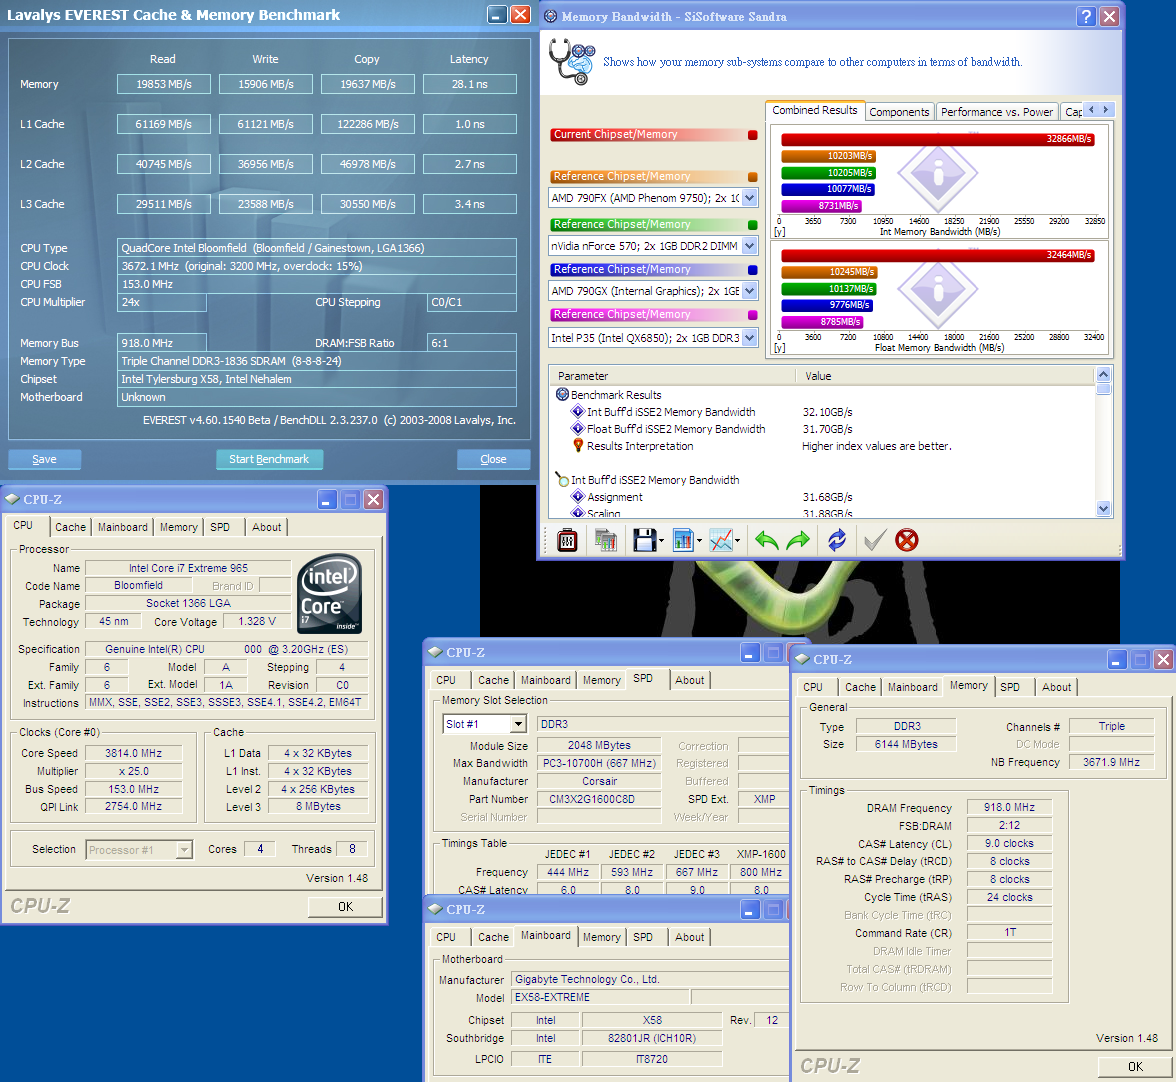This screenshot has height=1082, width=1176.
Task: Open the Slot #1 memory slot dropdown
Action: 518,724
